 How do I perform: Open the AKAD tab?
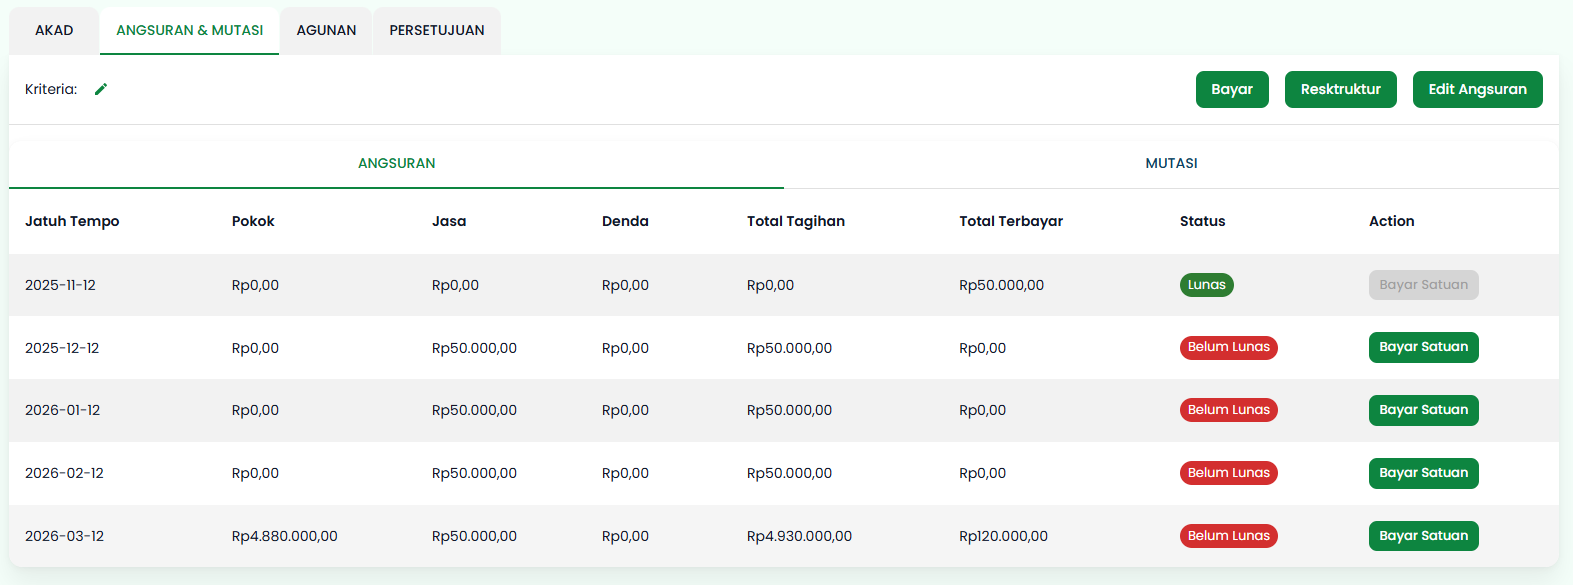(54, 30)
